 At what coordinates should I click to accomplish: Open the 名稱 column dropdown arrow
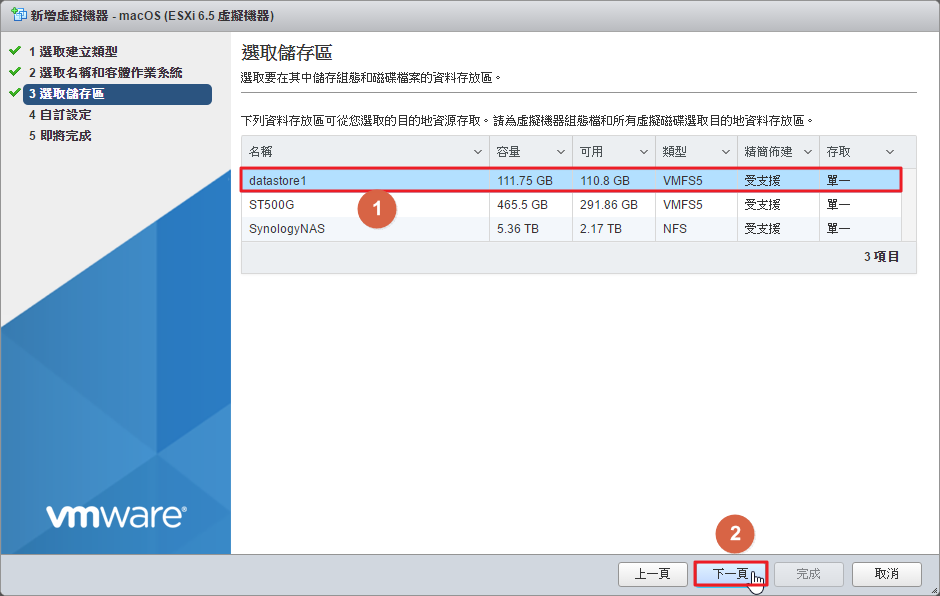478,152
